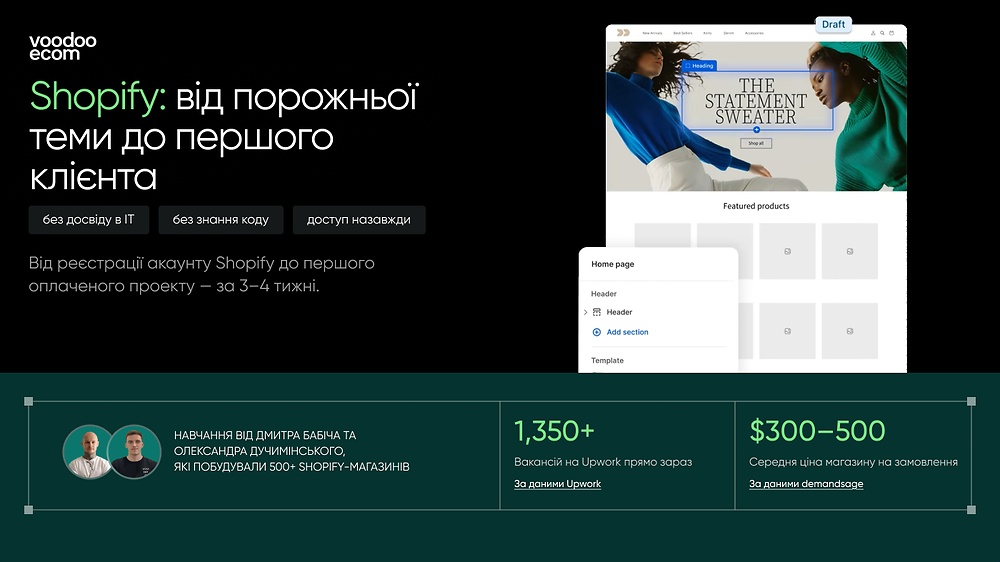
Task: Click the third product placeholder in top row
Action: pos(787,251)
